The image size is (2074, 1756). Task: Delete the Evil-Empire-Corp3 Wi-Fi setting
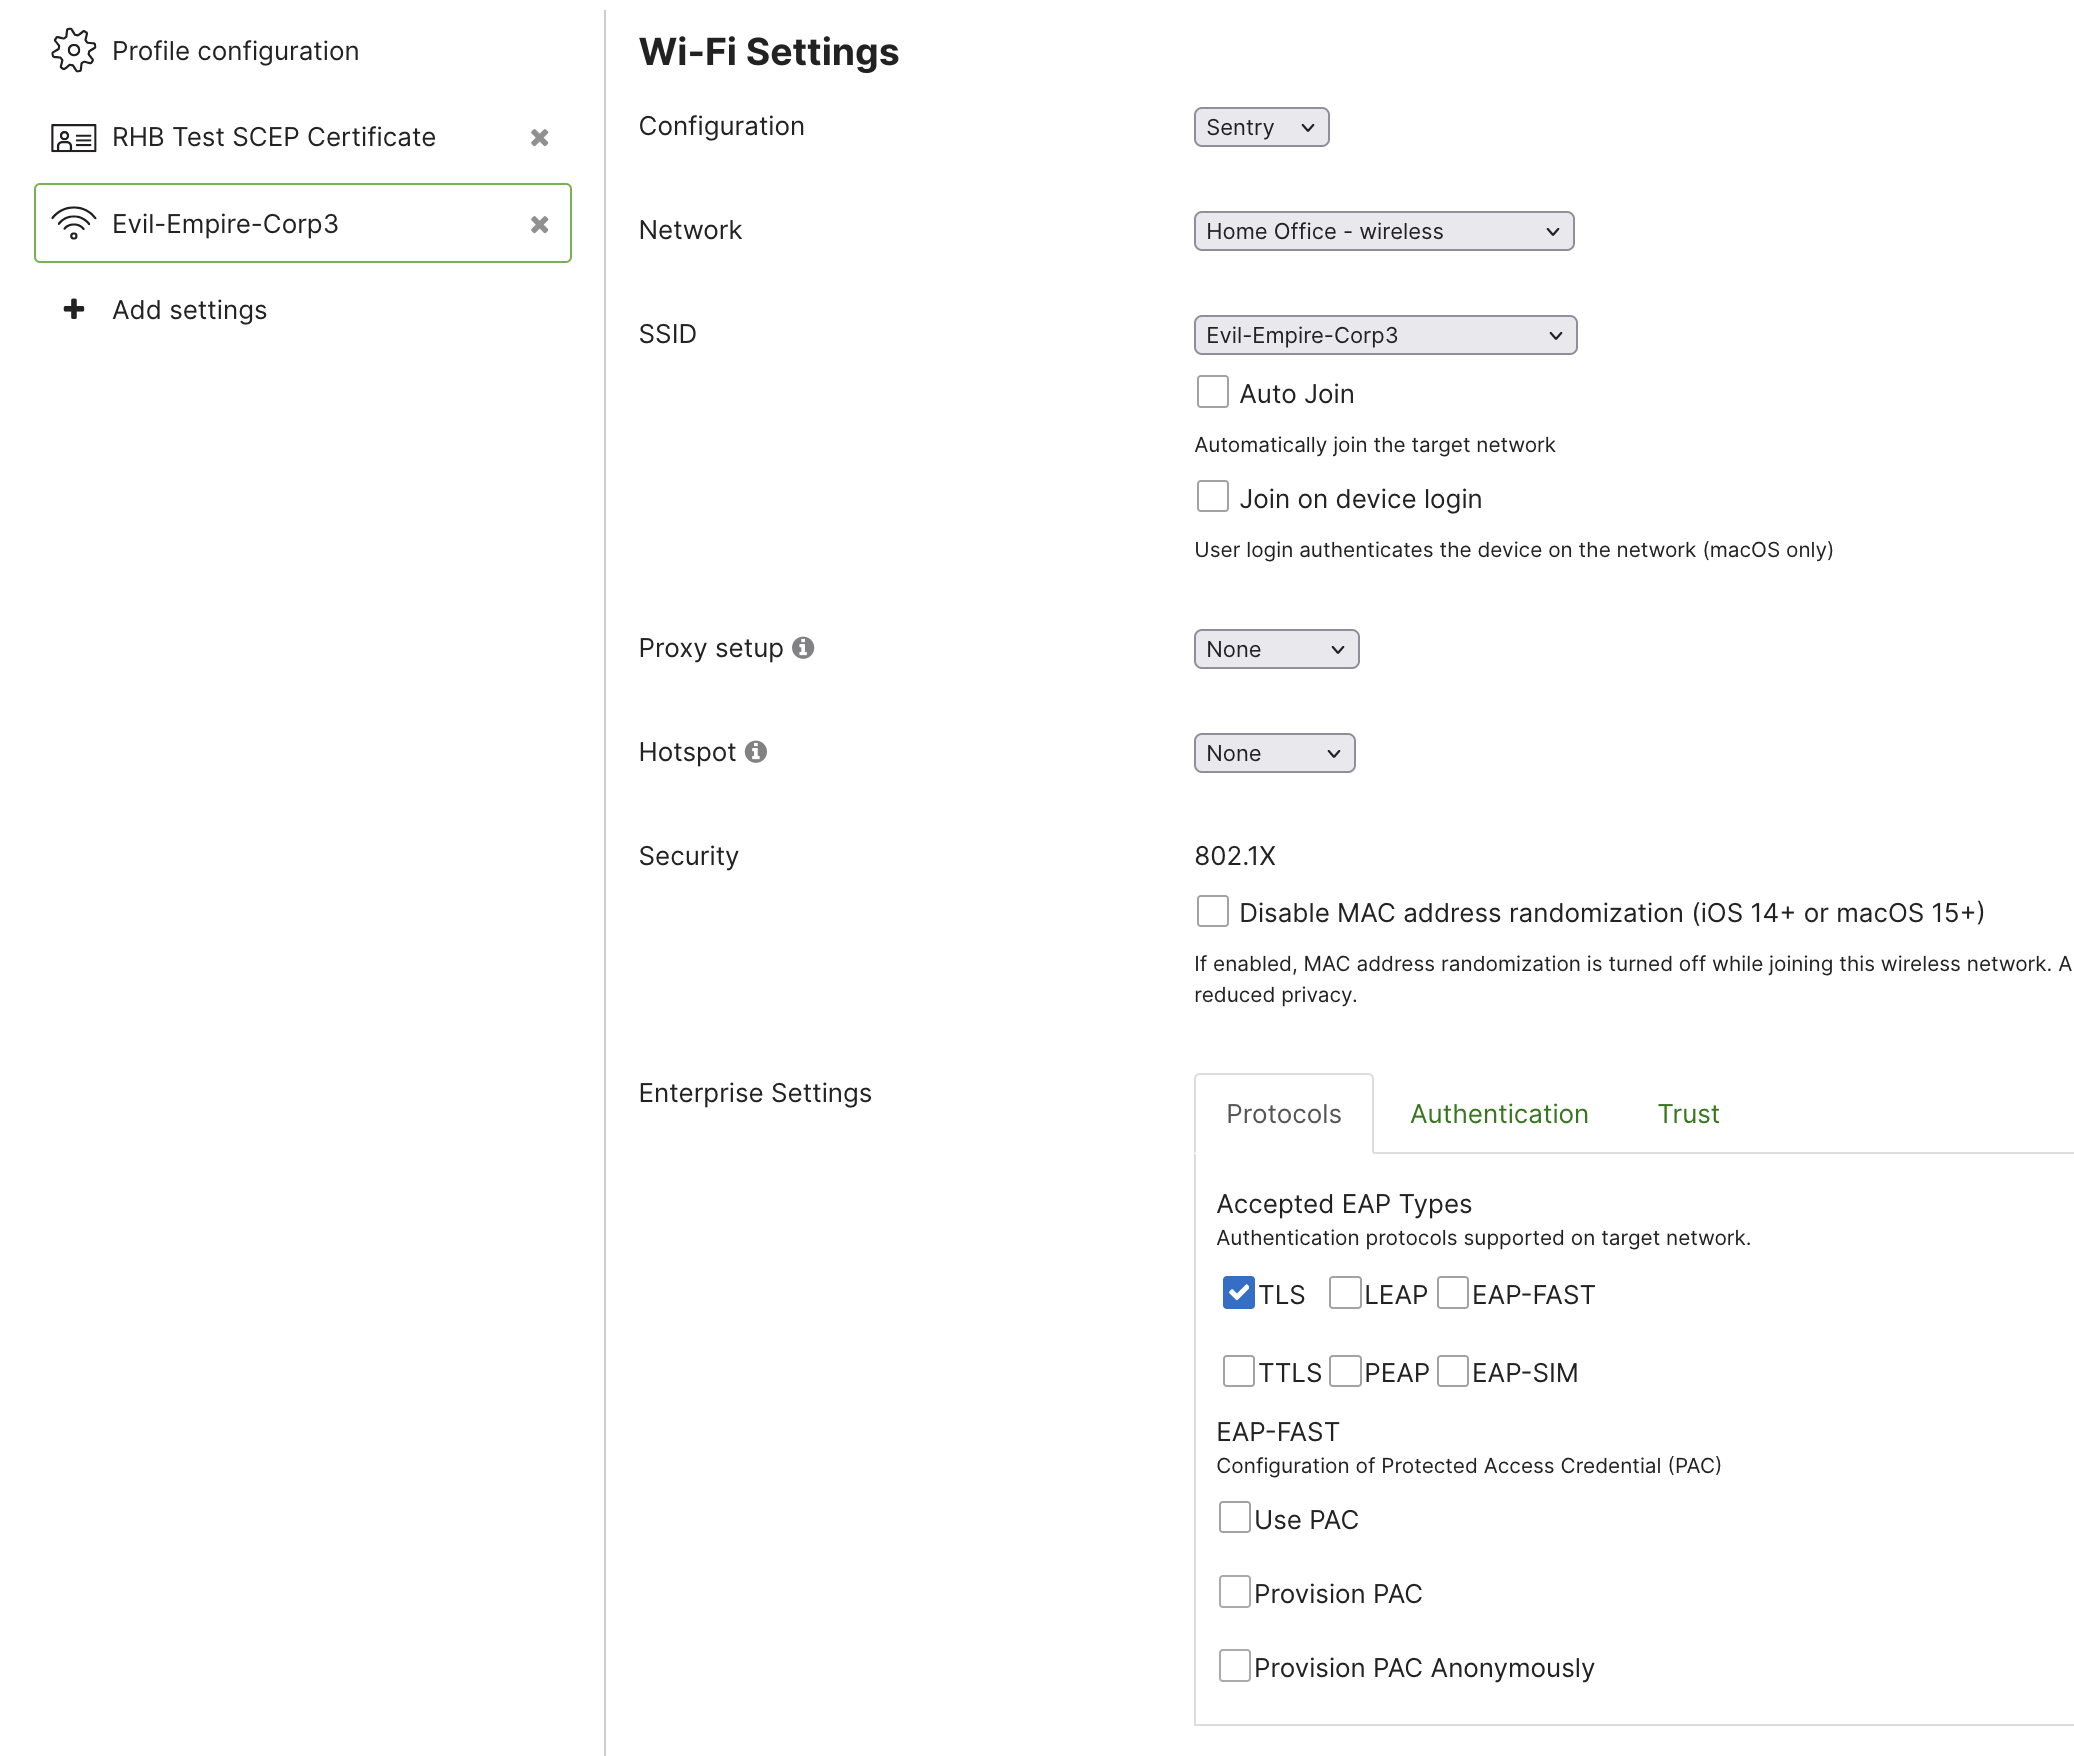pyautogui.click(x=540, y=224)
